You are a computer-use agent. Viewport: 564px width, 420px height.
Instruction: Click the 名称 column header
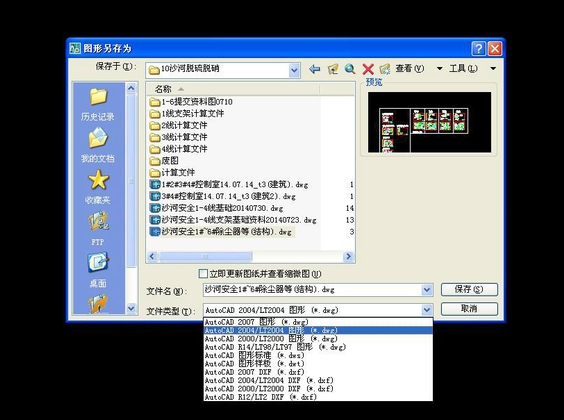coord(233,89)
